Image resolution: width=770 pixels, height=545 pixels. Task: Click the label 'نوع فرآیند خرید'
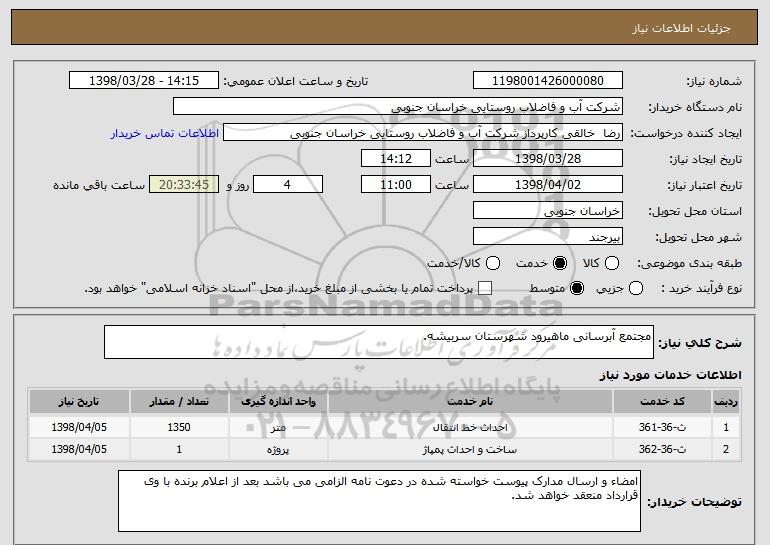pos(702,288)
